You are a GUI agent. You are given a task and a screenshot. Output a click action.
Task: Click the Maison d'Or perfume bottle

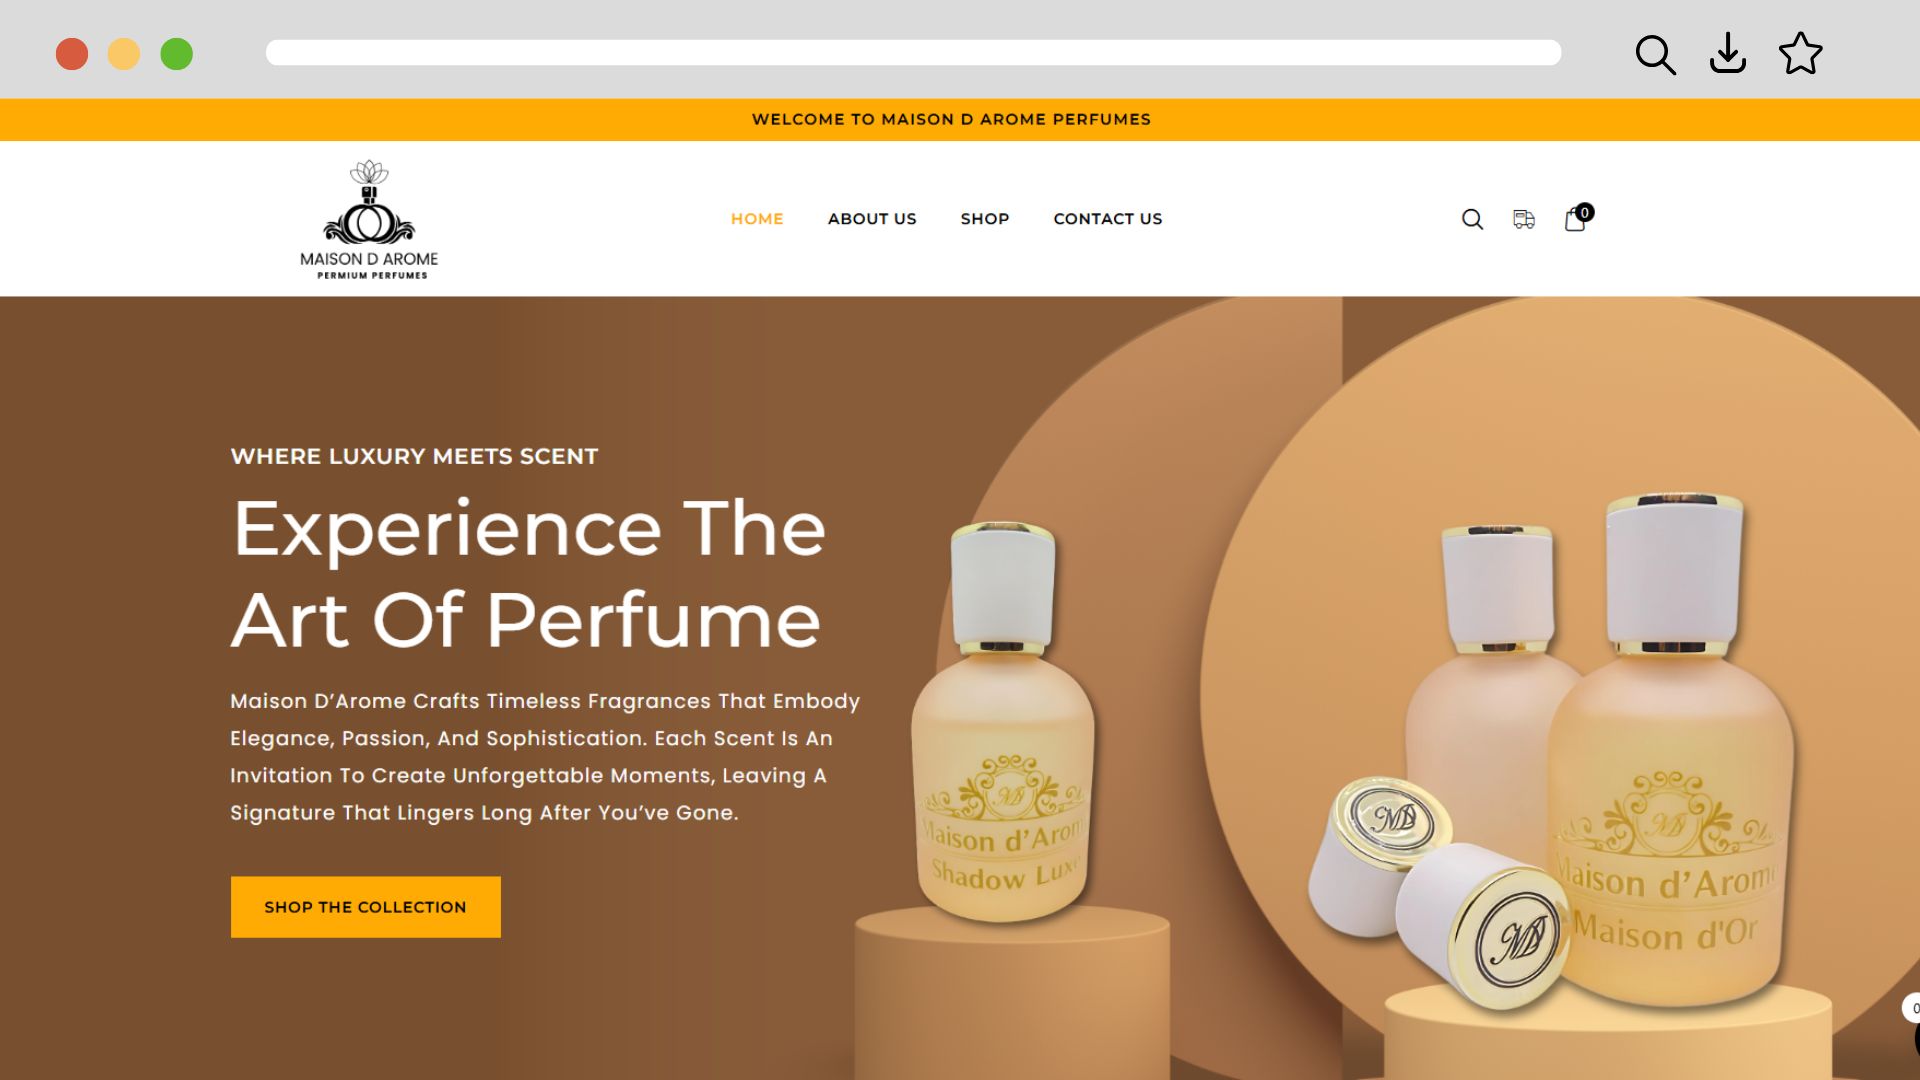[x=1669, y=750]
